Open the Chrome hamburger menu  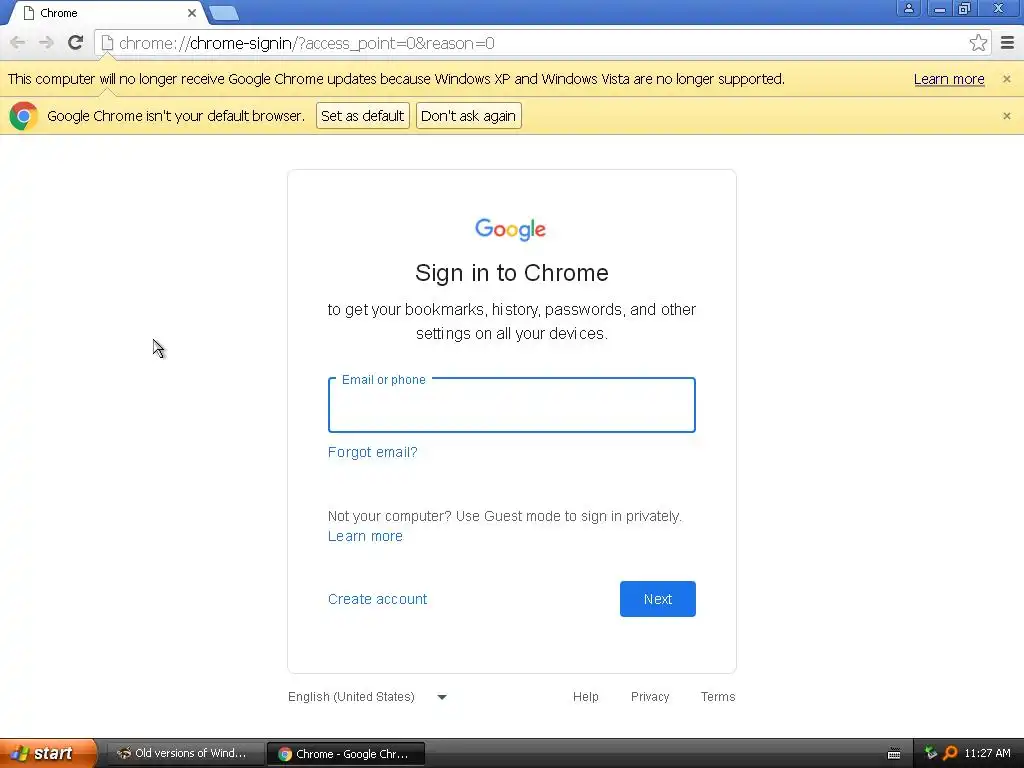[x=1008, y=43]
